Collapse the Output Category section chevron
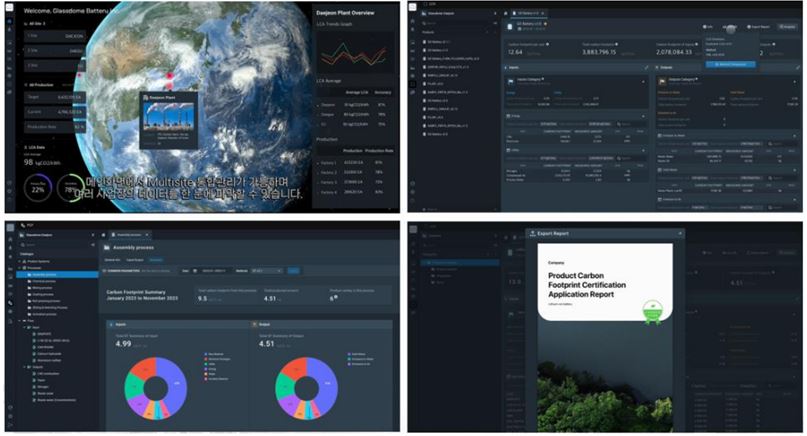Screen dimensions: 807x436 coord(794,82)
